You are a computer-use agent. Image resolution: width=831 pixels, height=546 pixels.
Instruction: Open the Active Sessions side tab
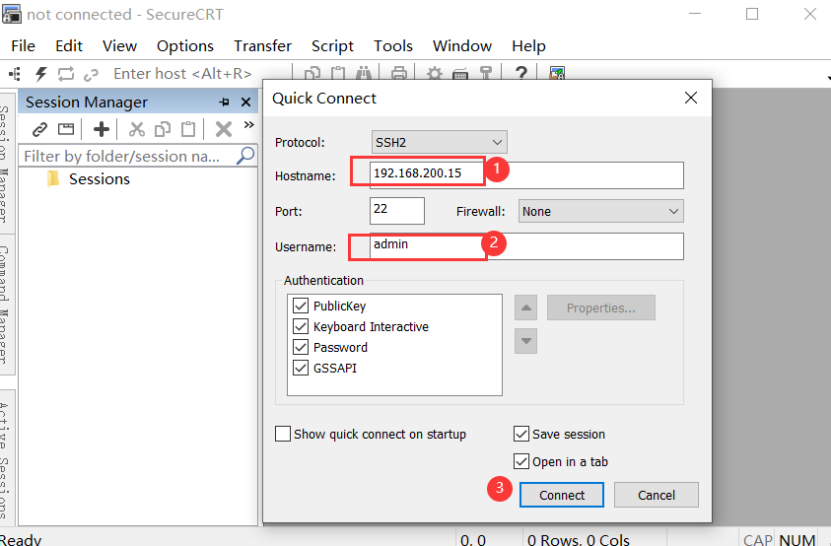(5, 460)
